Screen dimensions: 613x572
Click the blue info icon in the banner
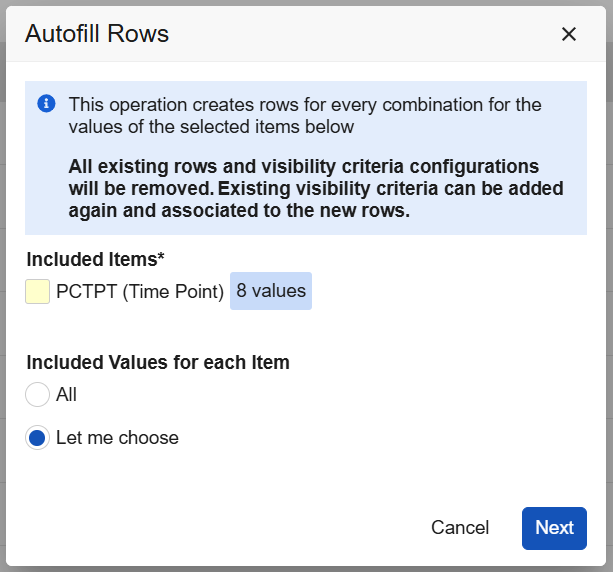(45, 104)
